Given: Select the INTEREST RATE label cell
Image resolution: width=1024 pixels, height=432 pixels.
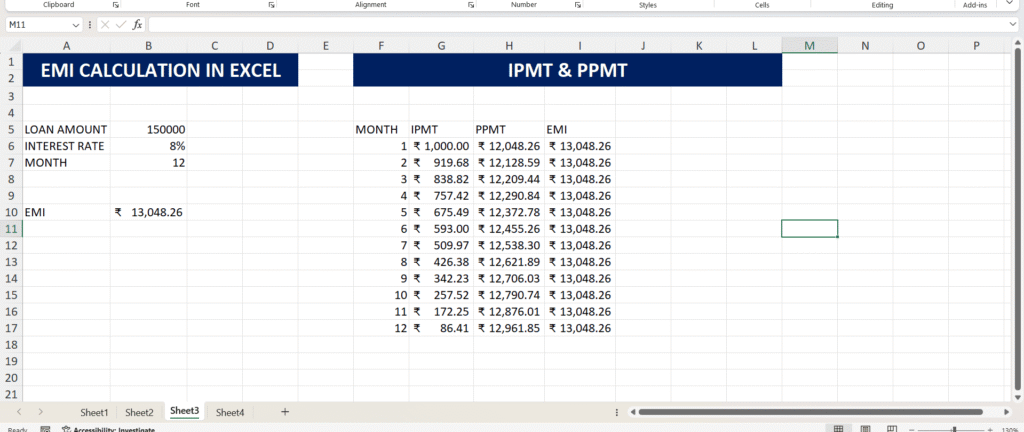Looking at the screenshot, I should (66, 146).
